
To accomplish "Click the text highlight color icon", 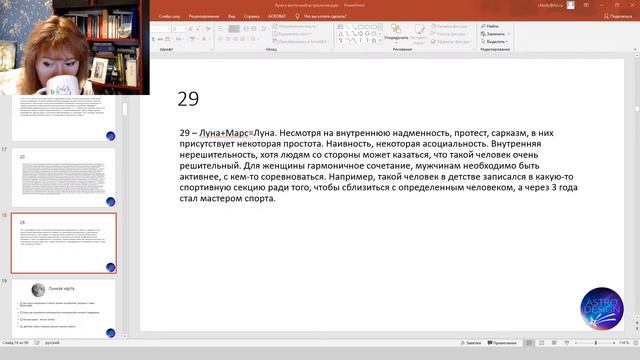I will click(193, 39).
